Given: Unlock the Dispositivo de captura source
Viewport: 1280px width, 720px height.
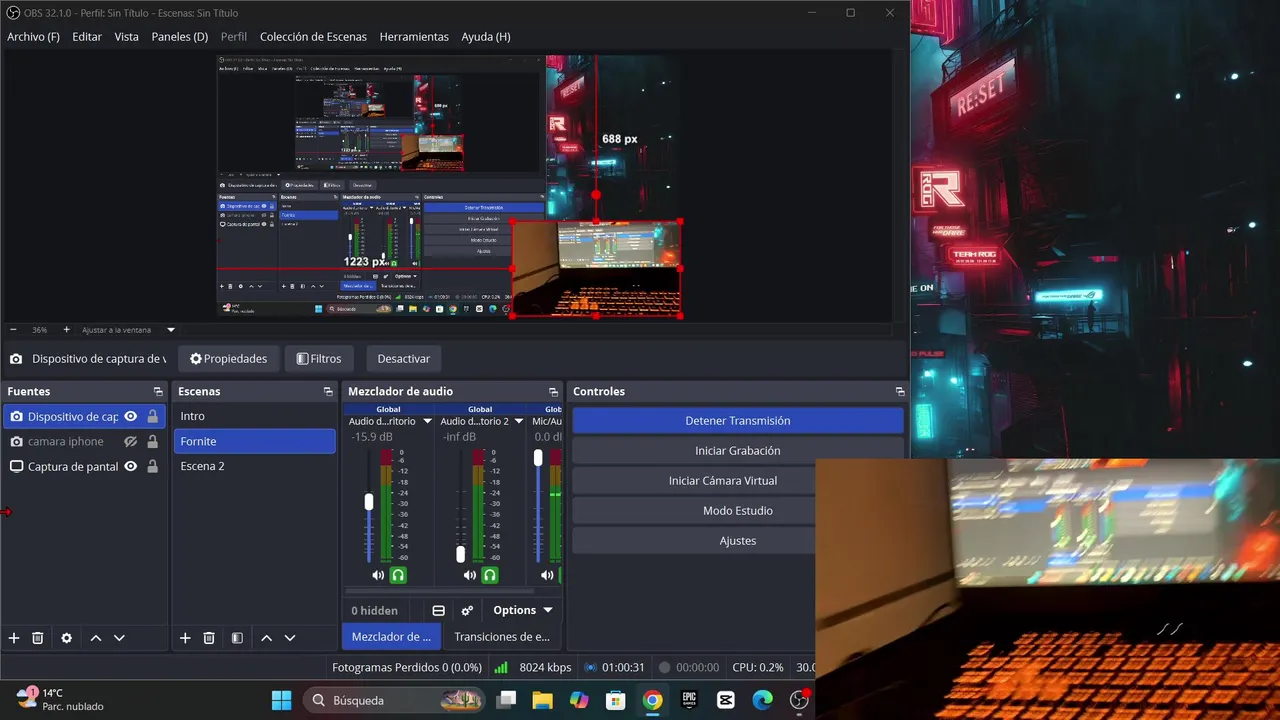Looking at the screenshot, I should [153, 417].
